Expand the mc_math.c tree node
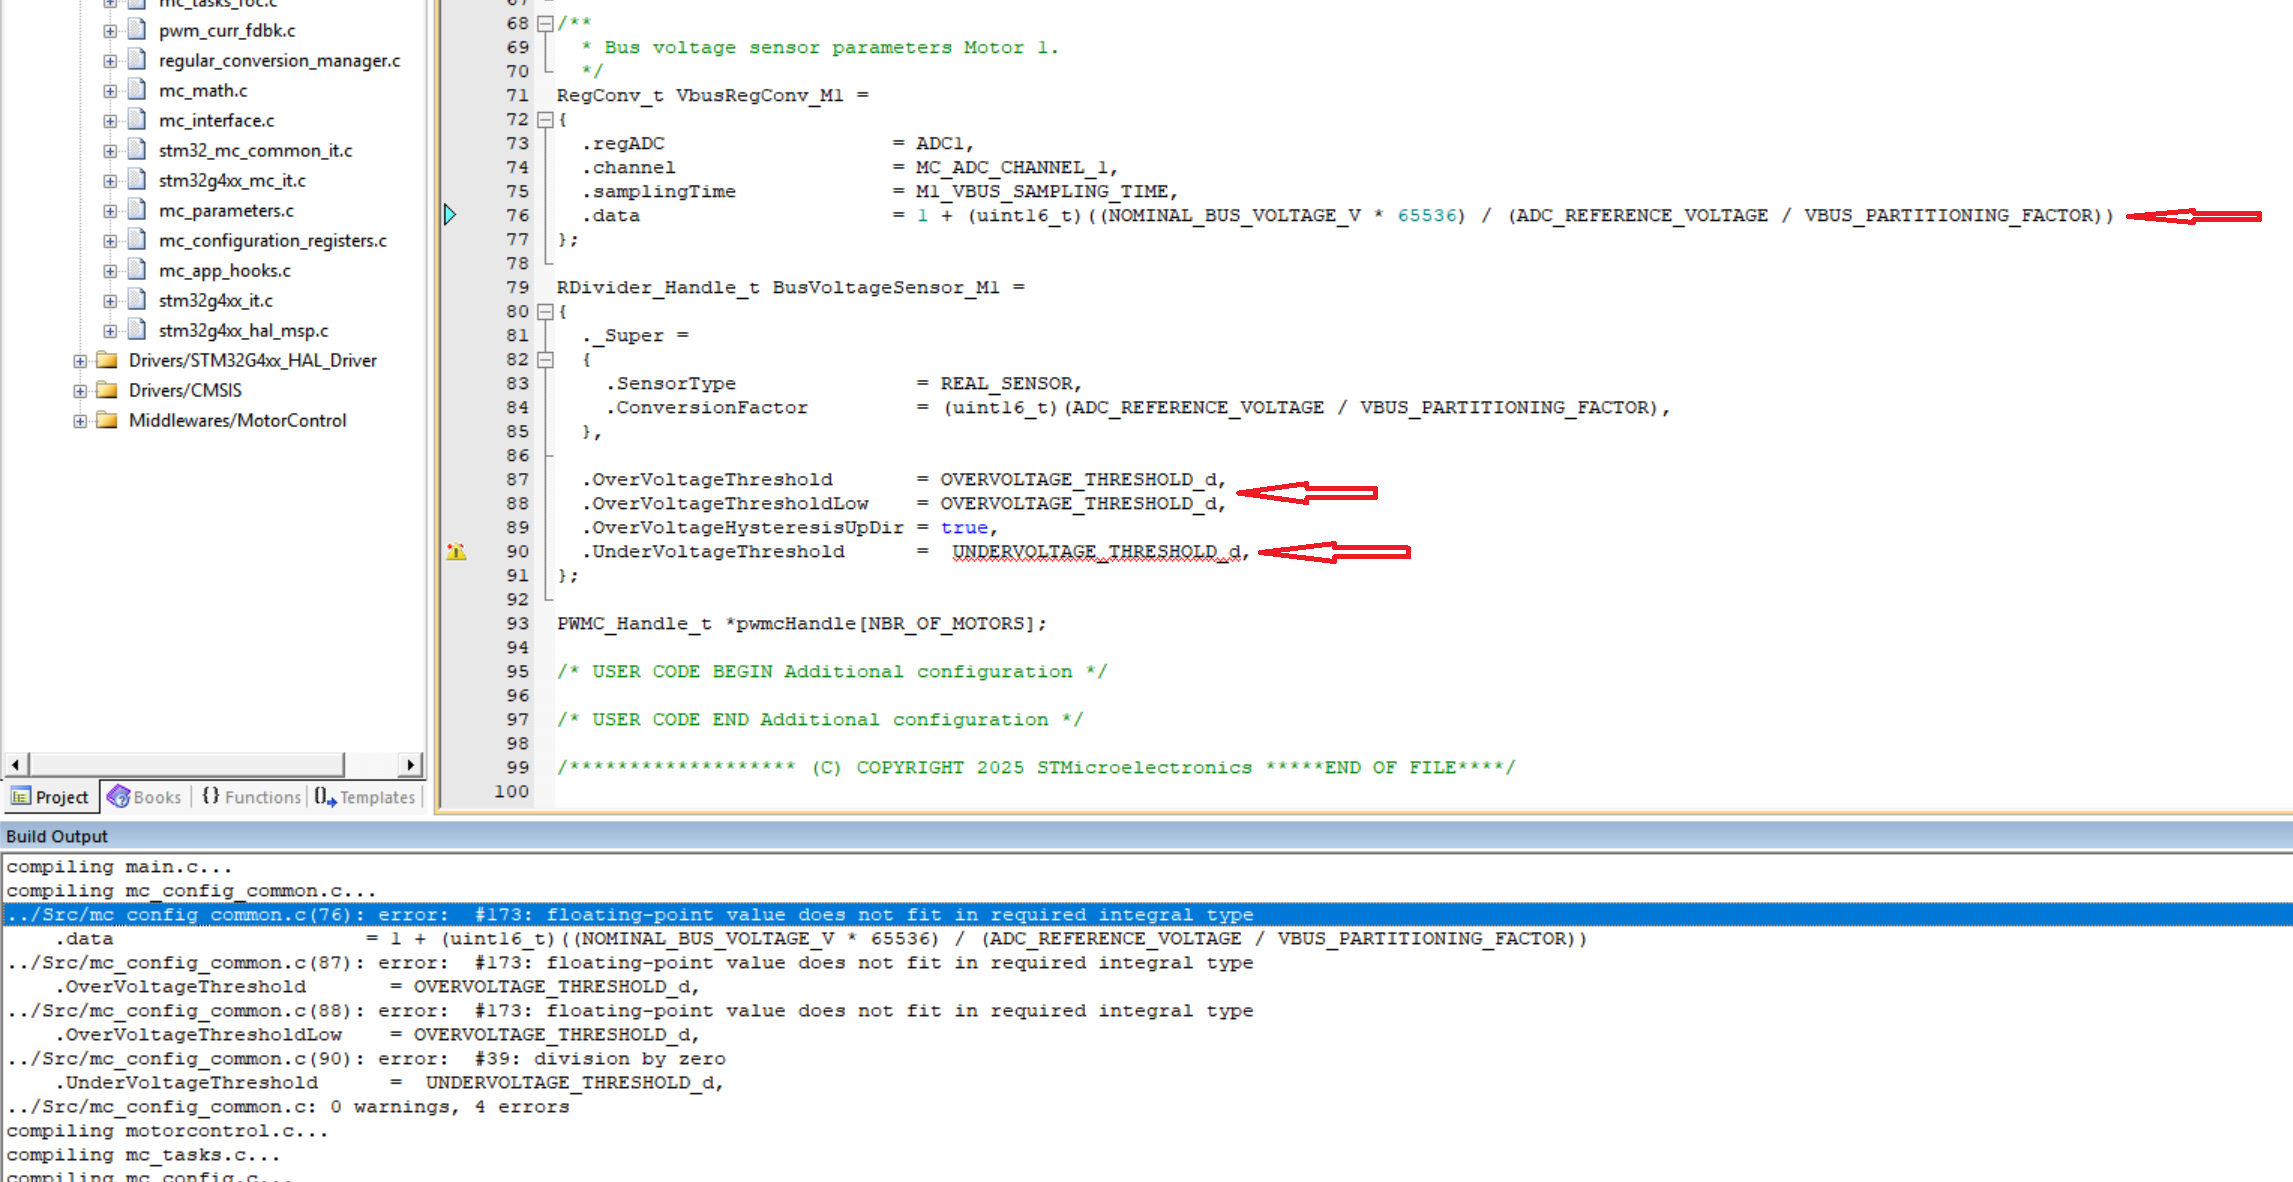2293x1182 pixels. coord(110,90)
